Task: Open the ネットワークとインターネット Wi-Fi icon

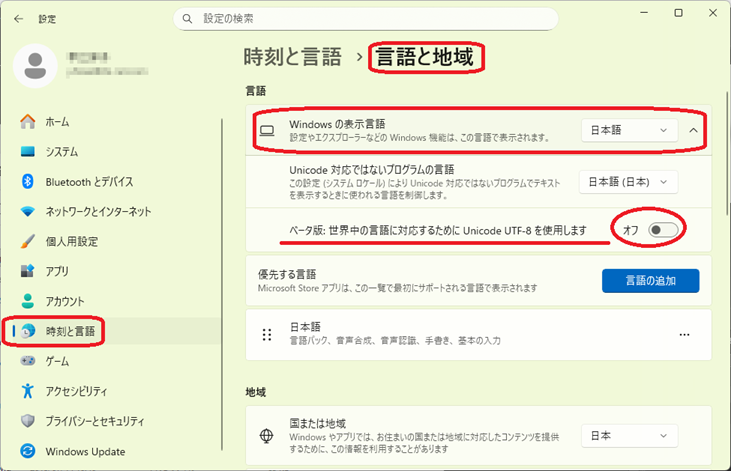Action: point(27,211)
